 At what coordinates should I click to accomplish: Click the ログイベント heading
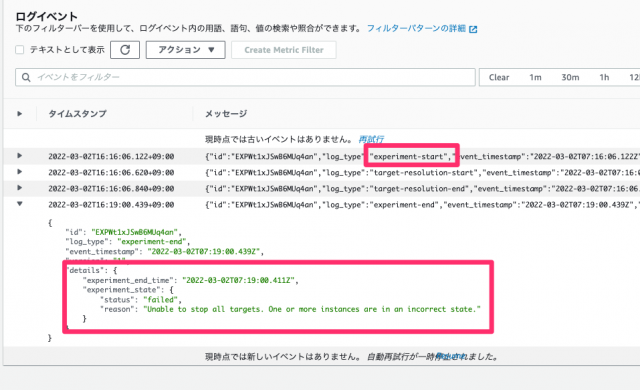pos(47,16)
